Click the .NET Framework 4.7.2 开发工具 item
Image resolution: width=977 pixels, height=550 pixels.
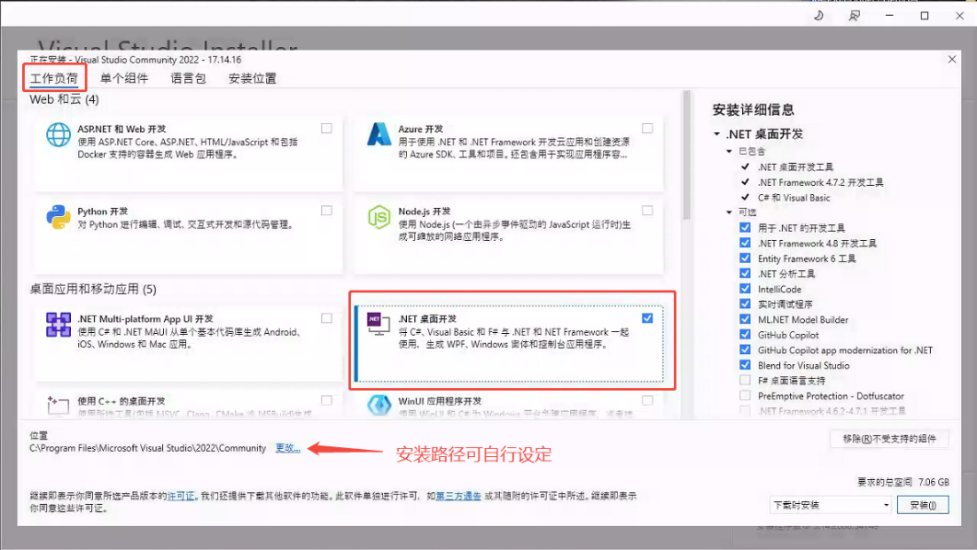821,182
